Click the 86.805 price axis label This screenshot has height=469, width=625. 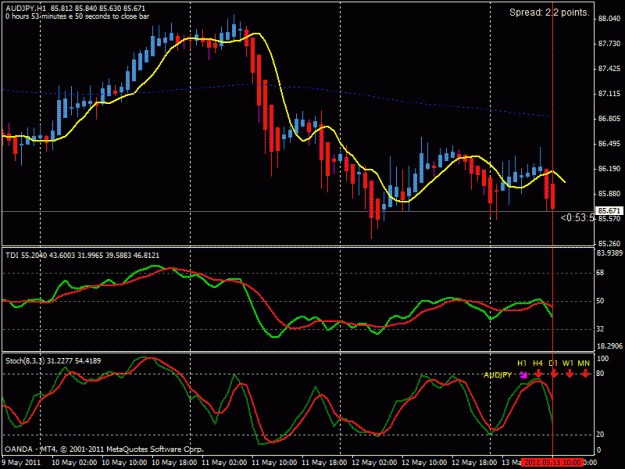click(609, 119)
